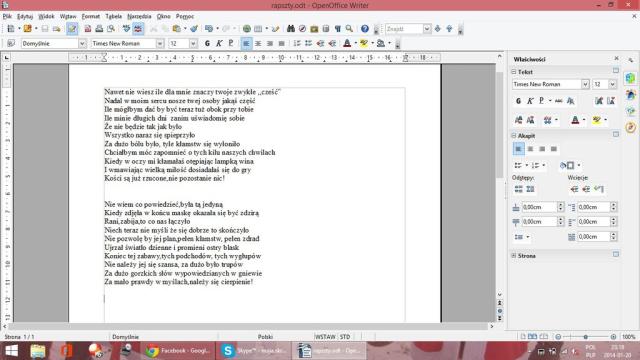This screenshot has height=360, width=640.
Task: Click the Font Color icon in toolbar
Action: click(x=347, y=43)
